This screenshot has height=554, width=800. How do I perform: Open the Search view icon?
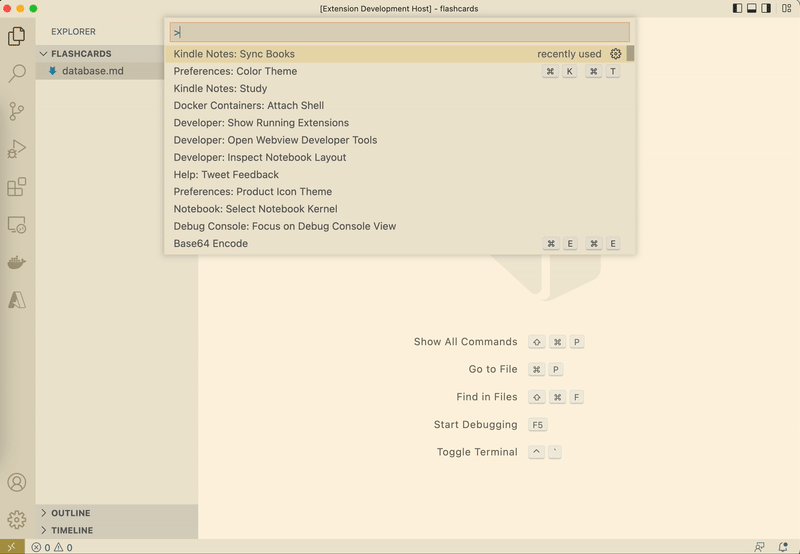17,73
